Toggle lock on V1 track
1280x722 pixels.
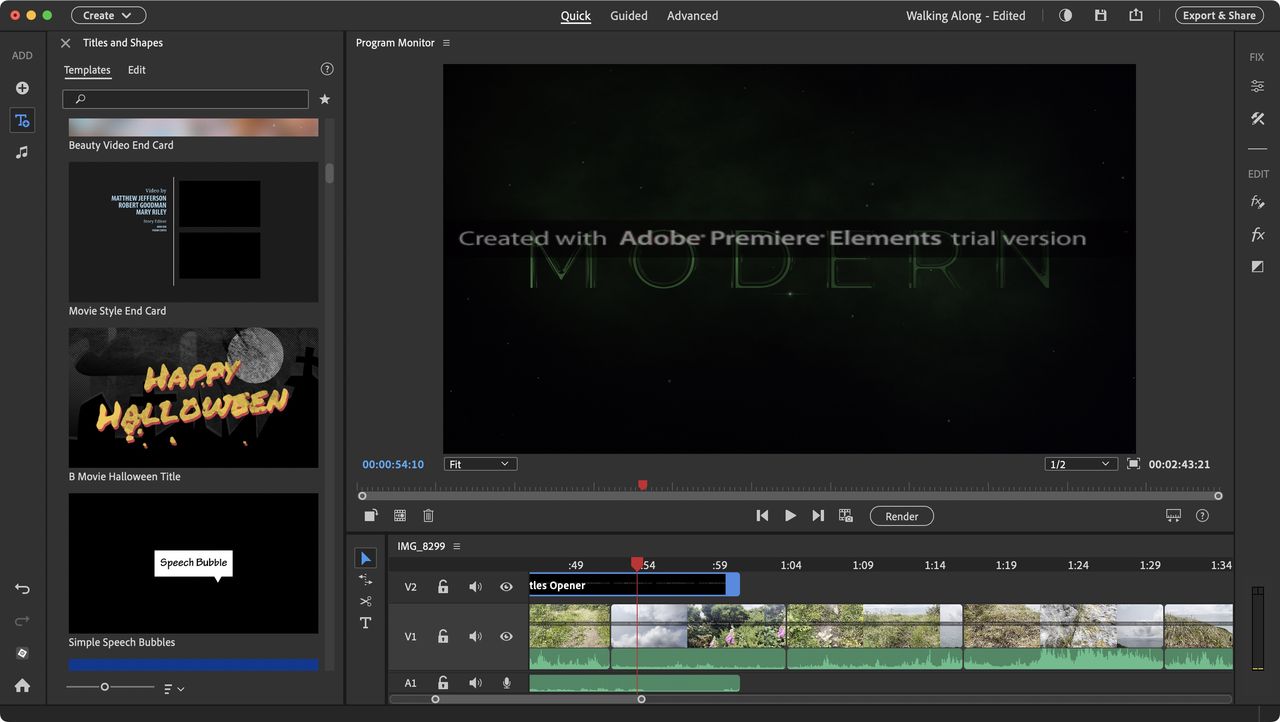point(443,636)
